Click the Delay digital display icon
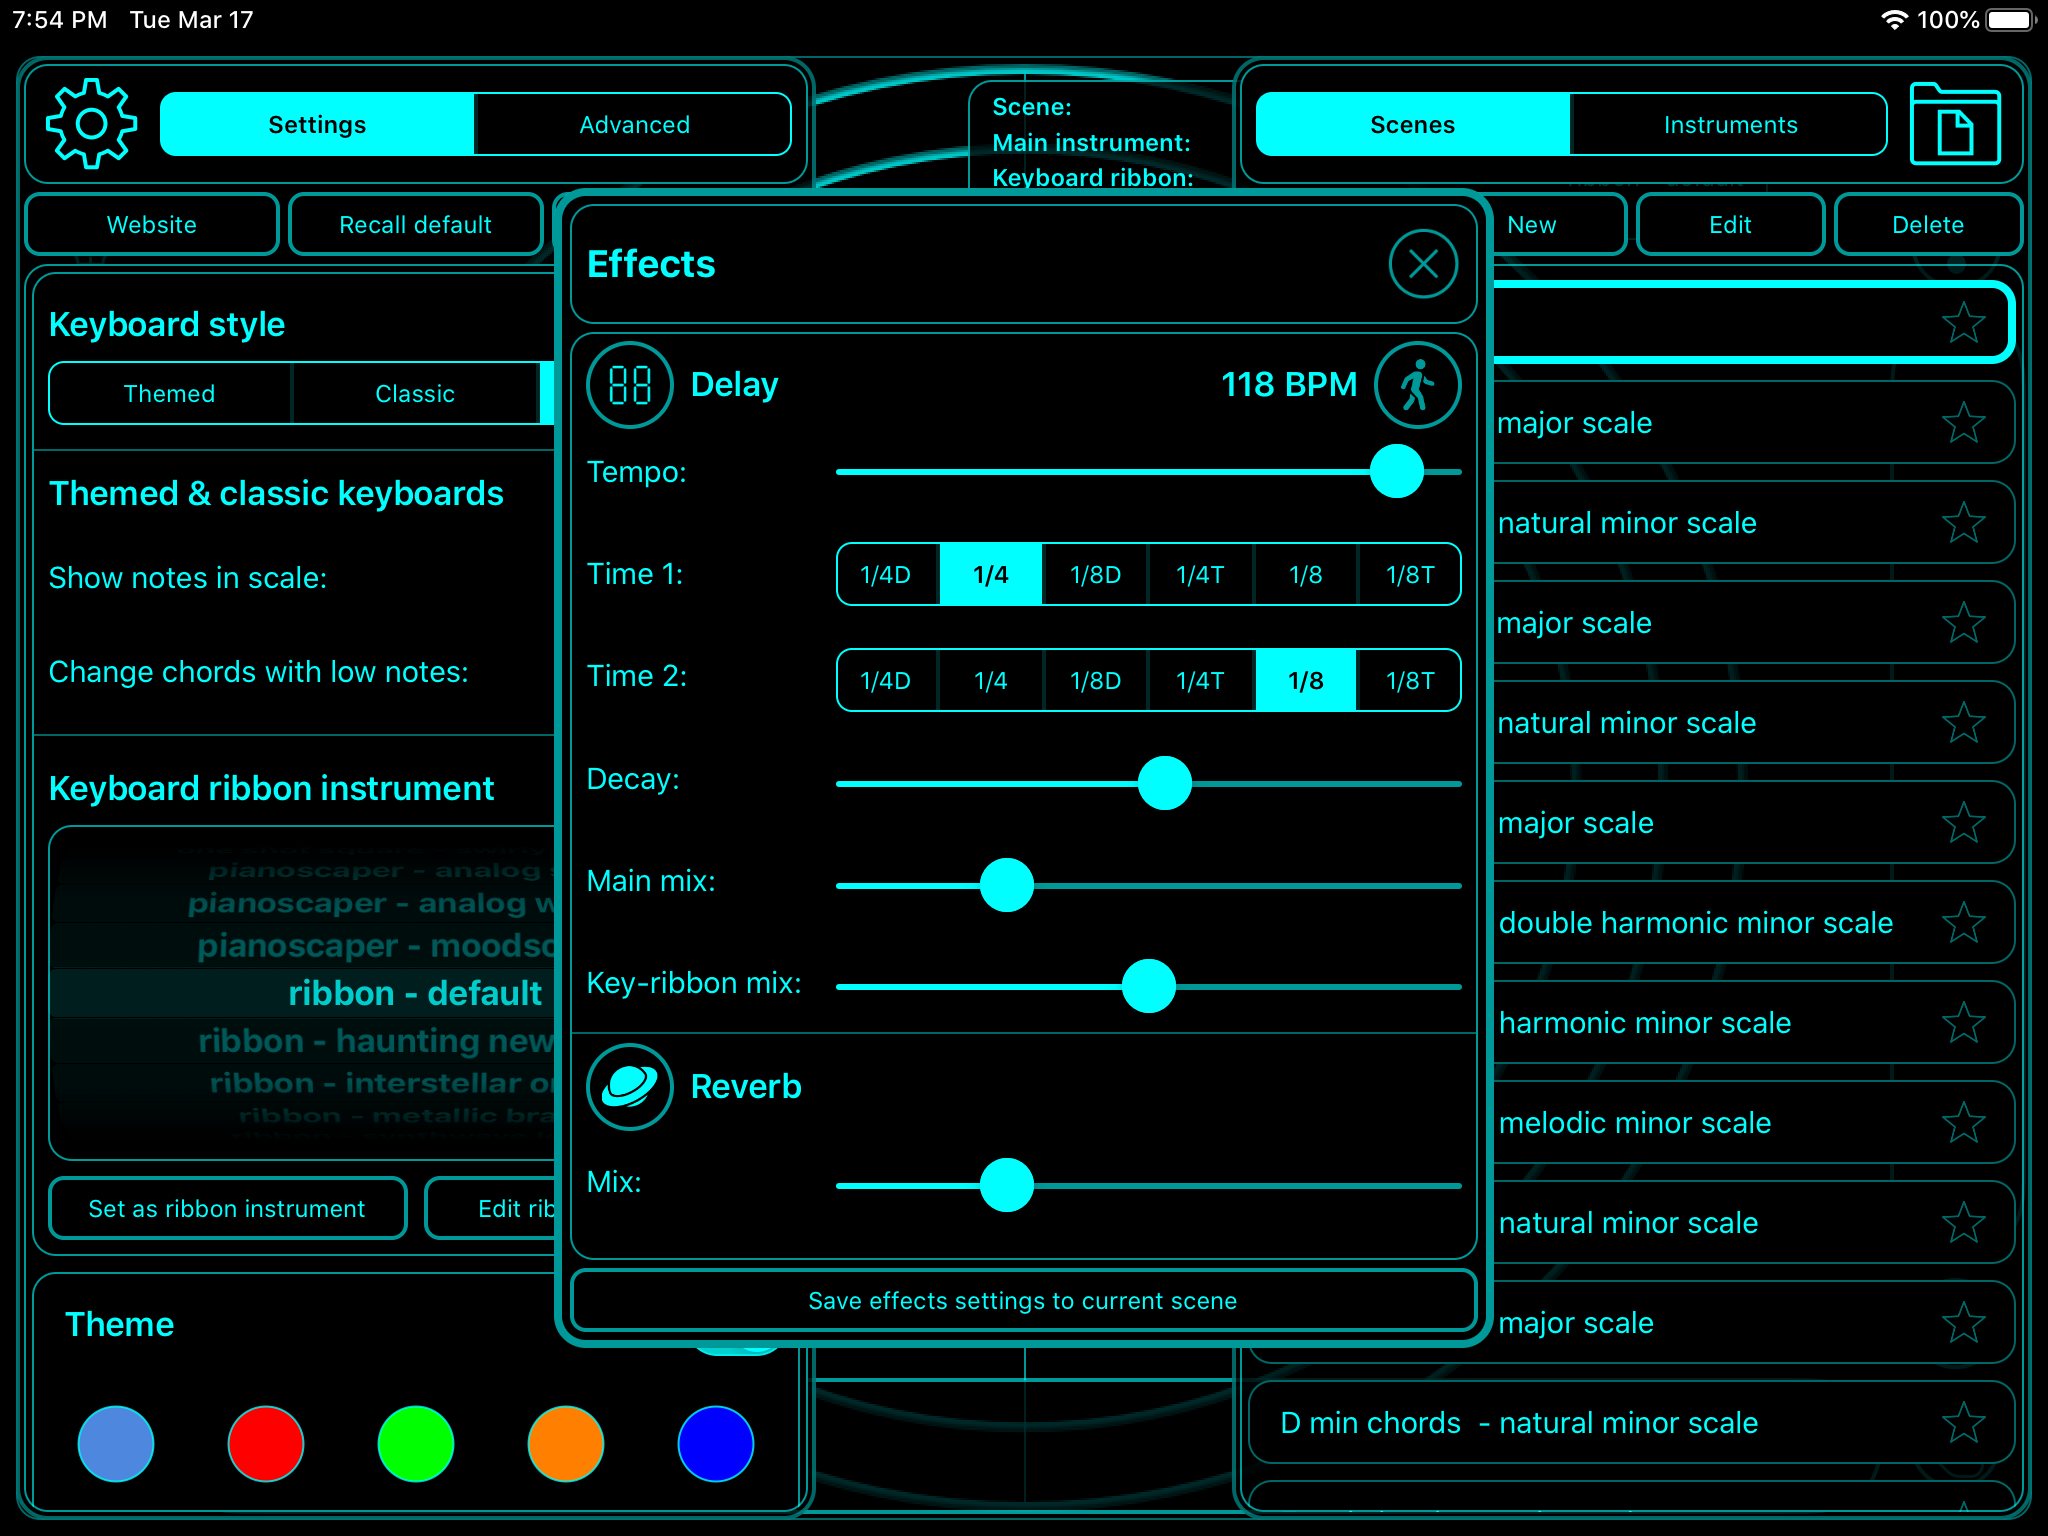 pyautogui.click(x=630, y=385)
